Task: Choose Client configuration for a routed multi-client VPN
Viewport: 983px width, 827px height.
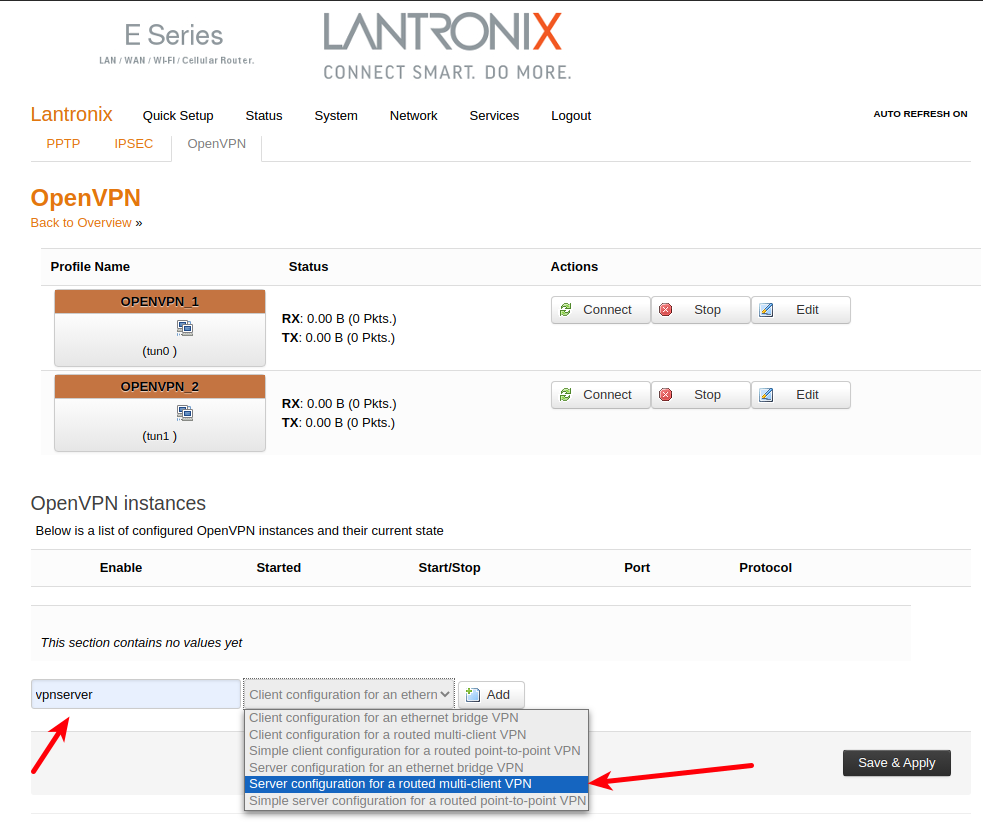Action: click(x=416, y=734)
